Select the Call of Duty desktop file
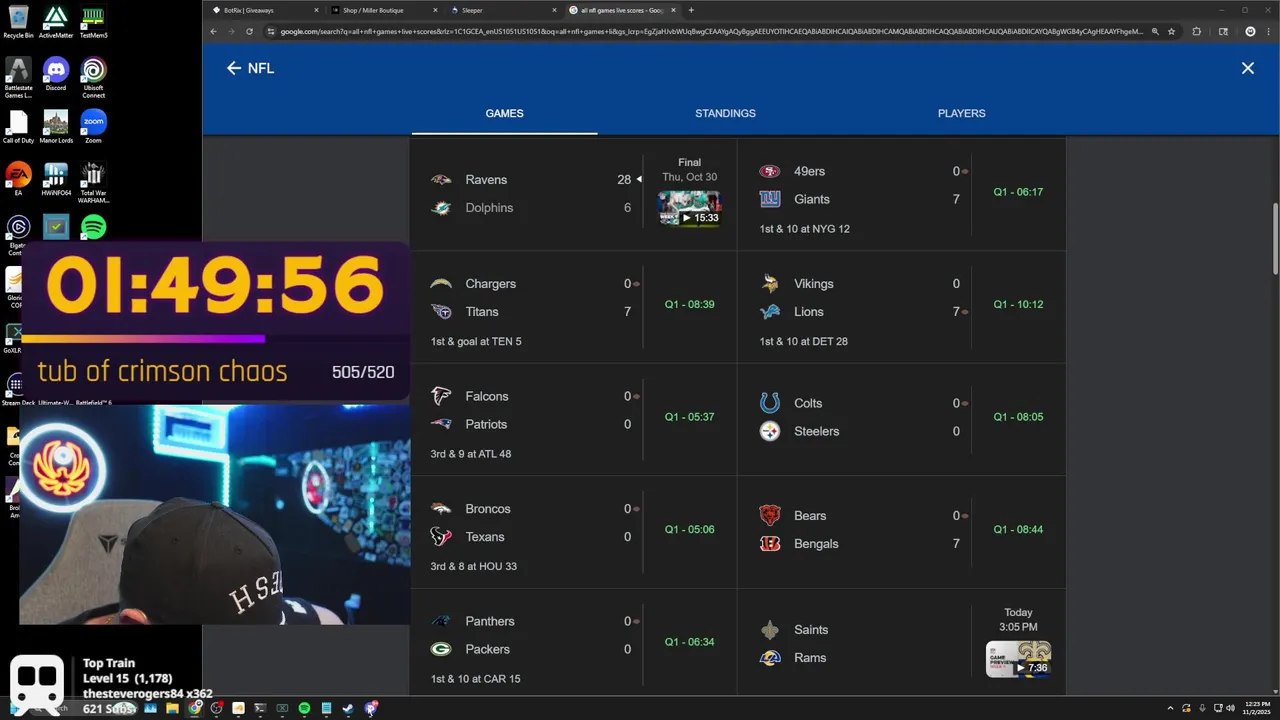The image size is (1280, 720). 18,127
